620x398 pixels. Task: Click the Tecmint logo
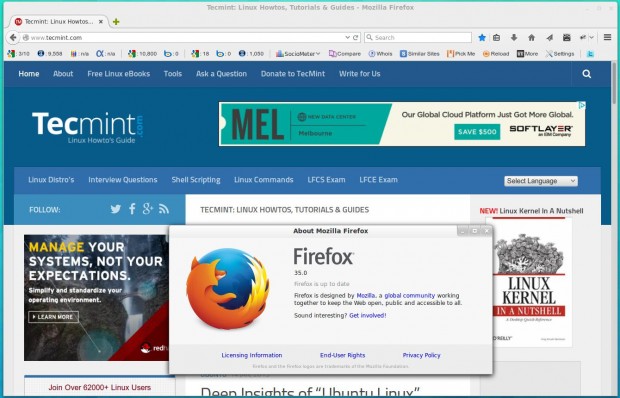(87, 127)
